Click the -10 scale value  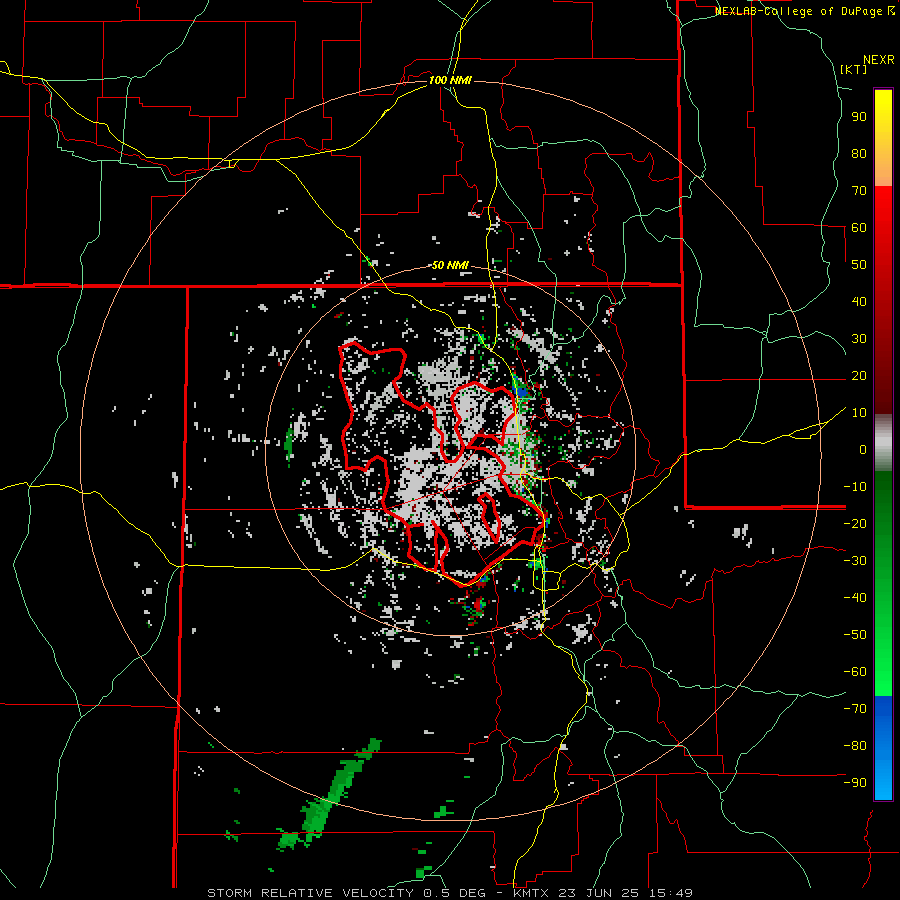click(855, 487)
